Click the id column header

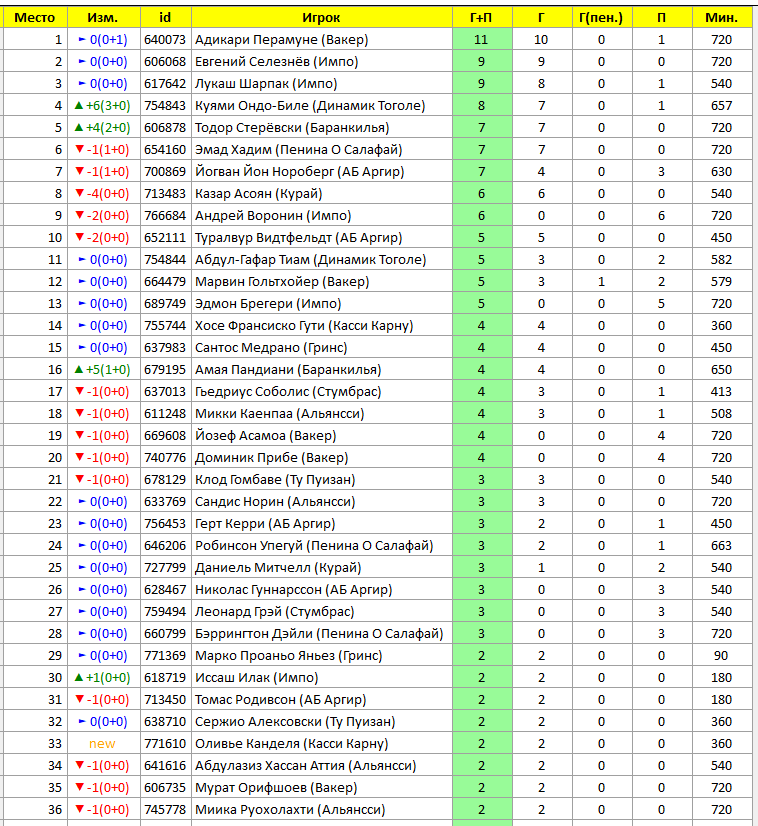click(x=165, y=17)
